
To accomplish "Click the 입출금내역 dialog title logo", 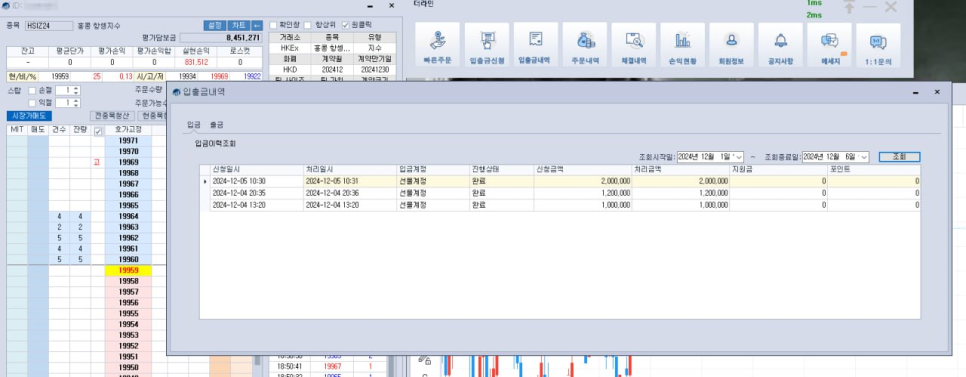I will [177, 92].
